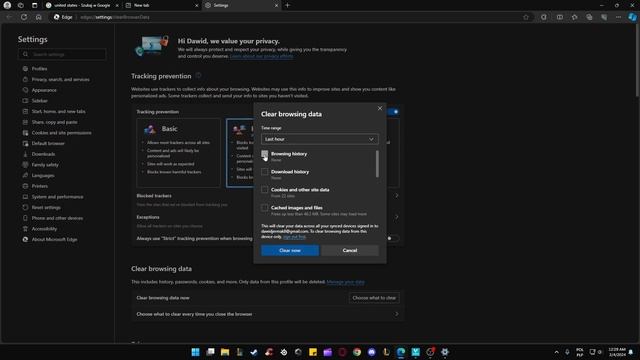Click the sign out first link

[294, 237]
